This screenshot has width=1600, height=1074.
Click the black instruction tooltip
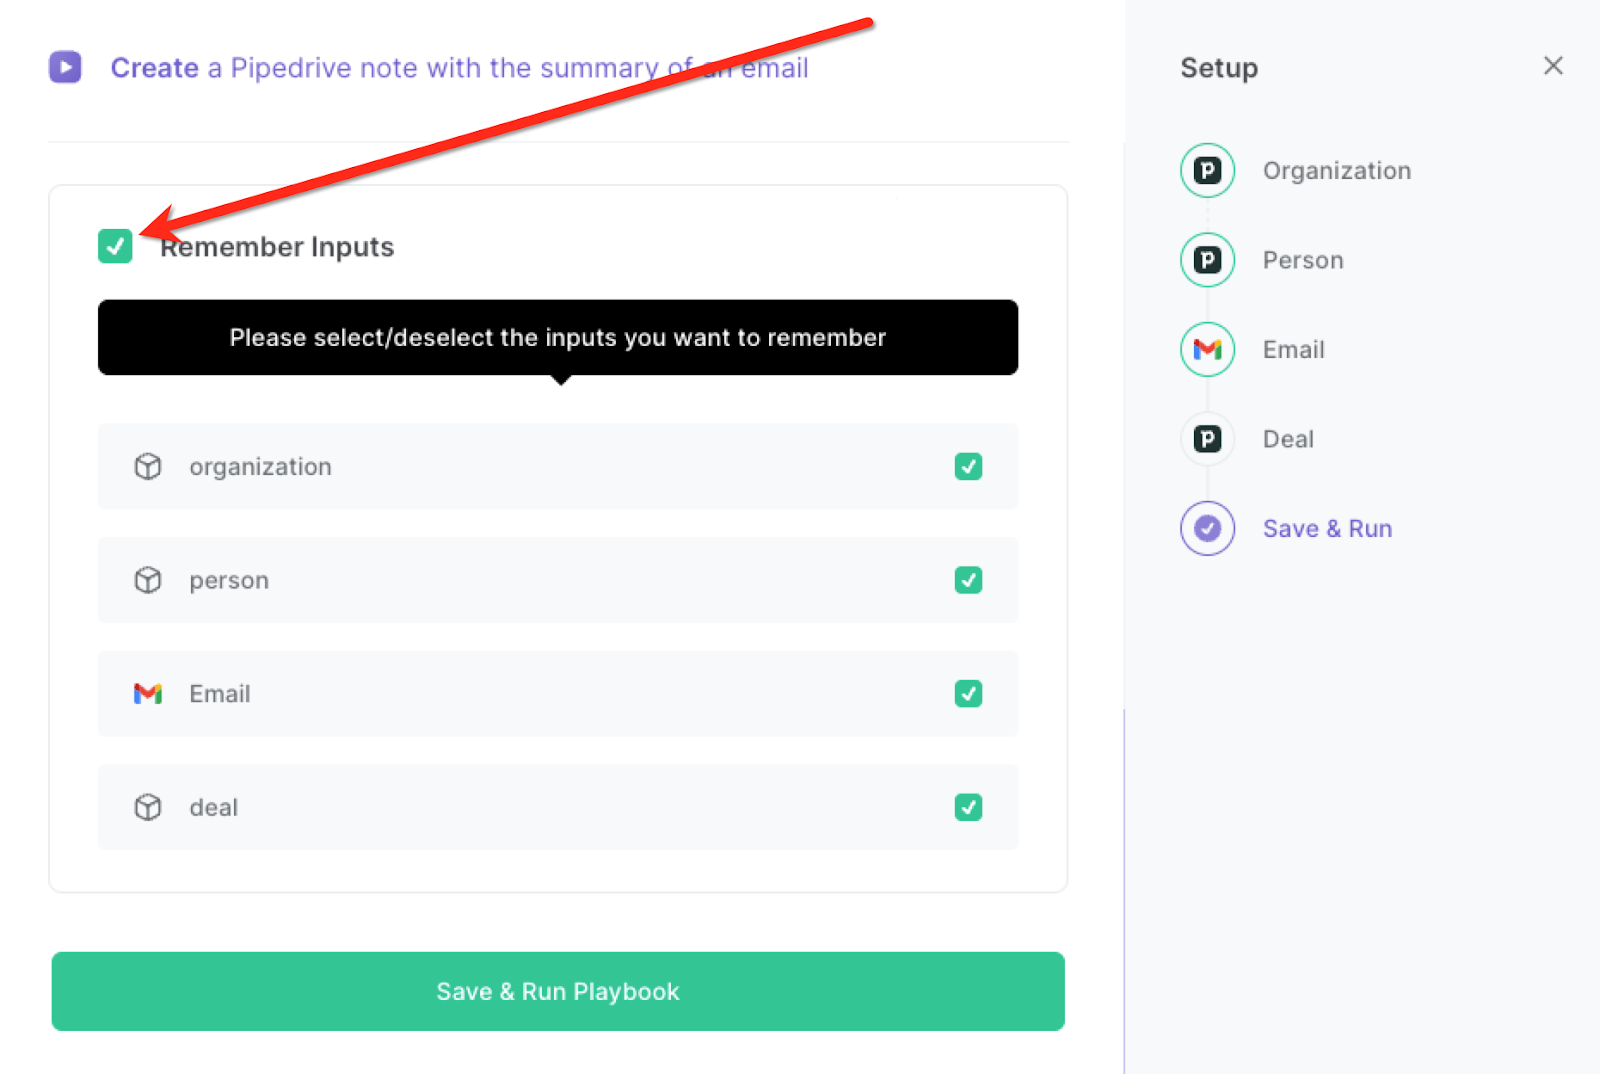coord(557,337)
